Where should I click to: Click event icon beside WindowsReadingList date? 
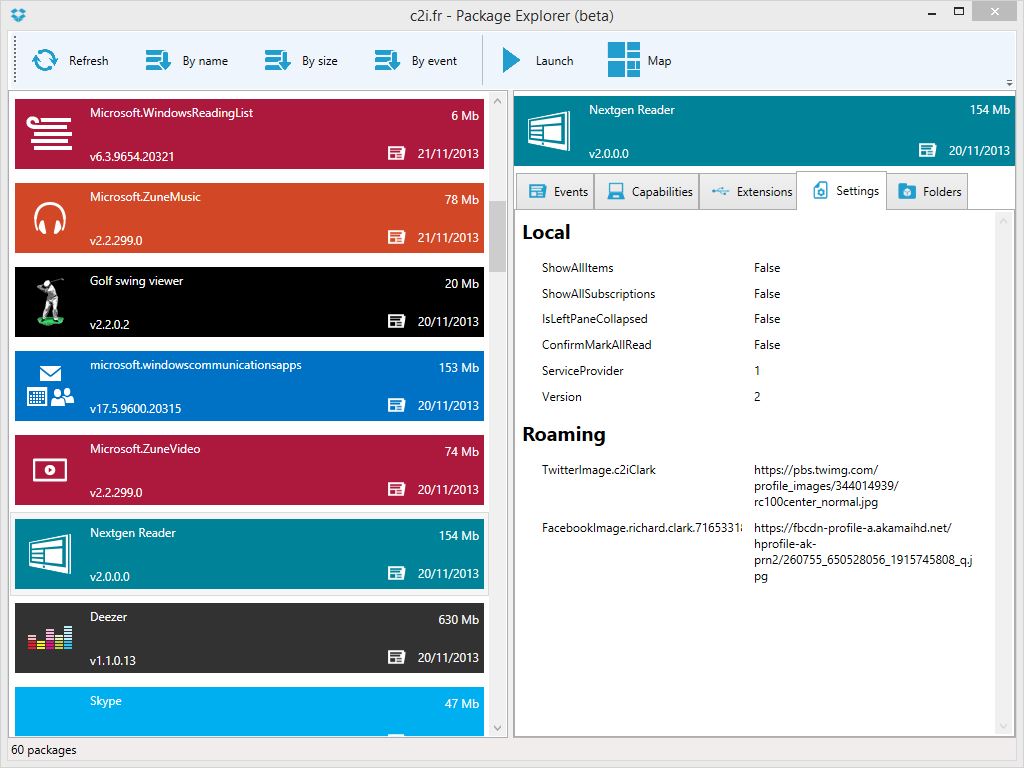coord(396,153)
